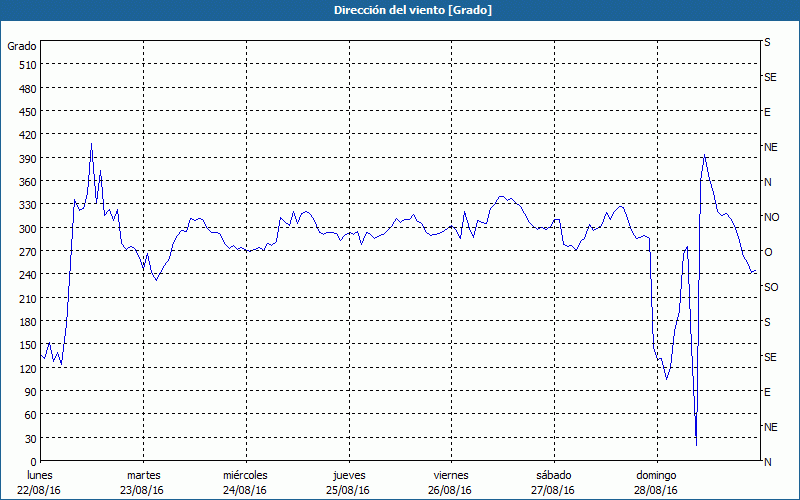Click the 'miércoles 24/08/16' axis label
The image size is (800, 500).
point(245,482)
